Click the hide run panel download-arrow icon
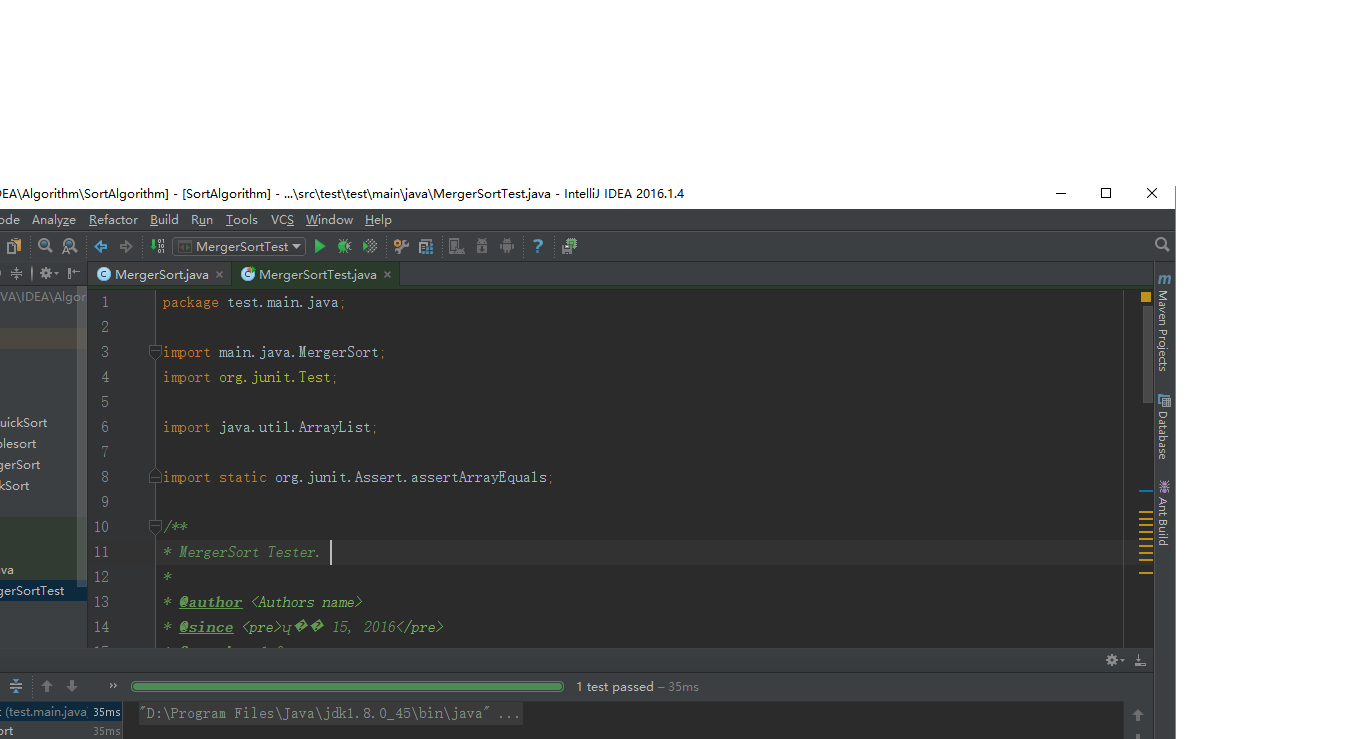This screenshot has height=739, width=1363. tap(1140, 660)
